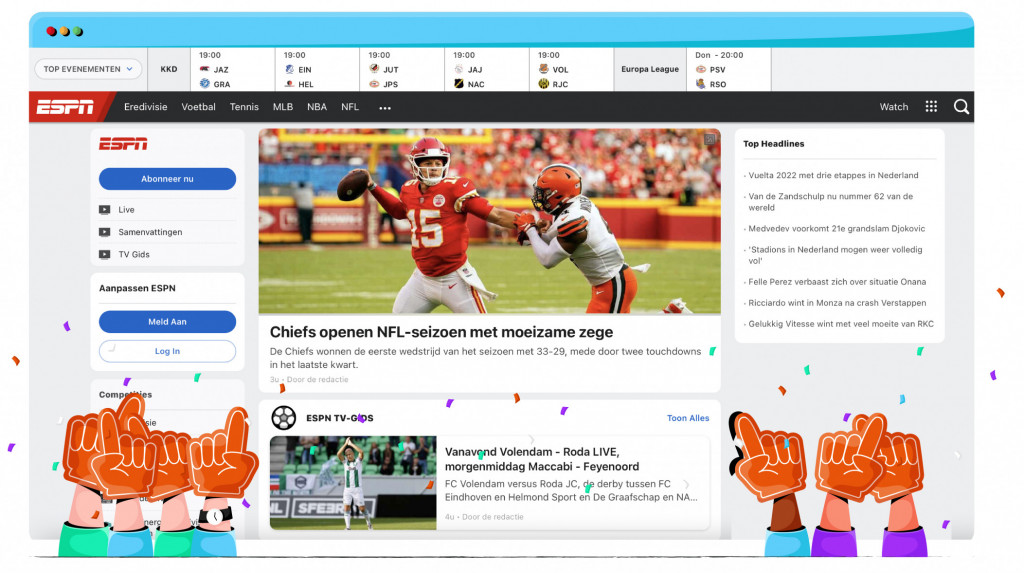The width and height of the screenshot is (1024, 573).
Task: Open the Chiefs openen NFL-seizoen headline
Action: (x=441, y=332)
